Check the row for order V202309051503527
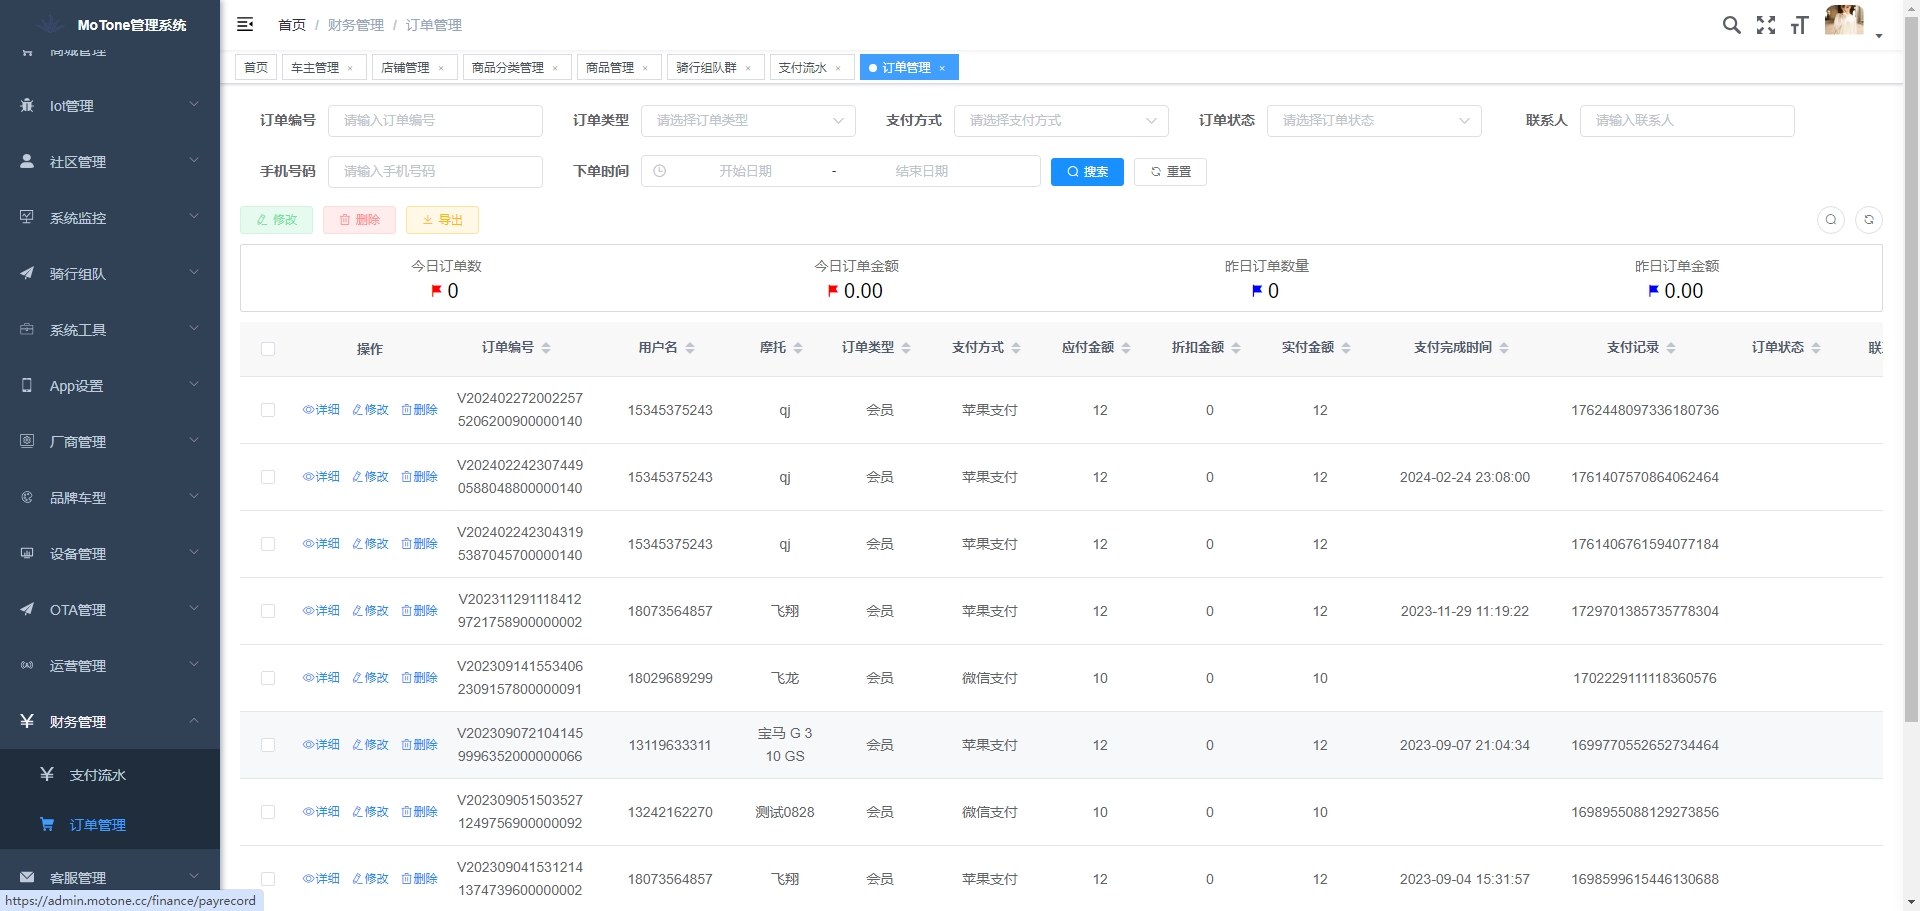Screen dimensions: 1920x911 (268, 812)
